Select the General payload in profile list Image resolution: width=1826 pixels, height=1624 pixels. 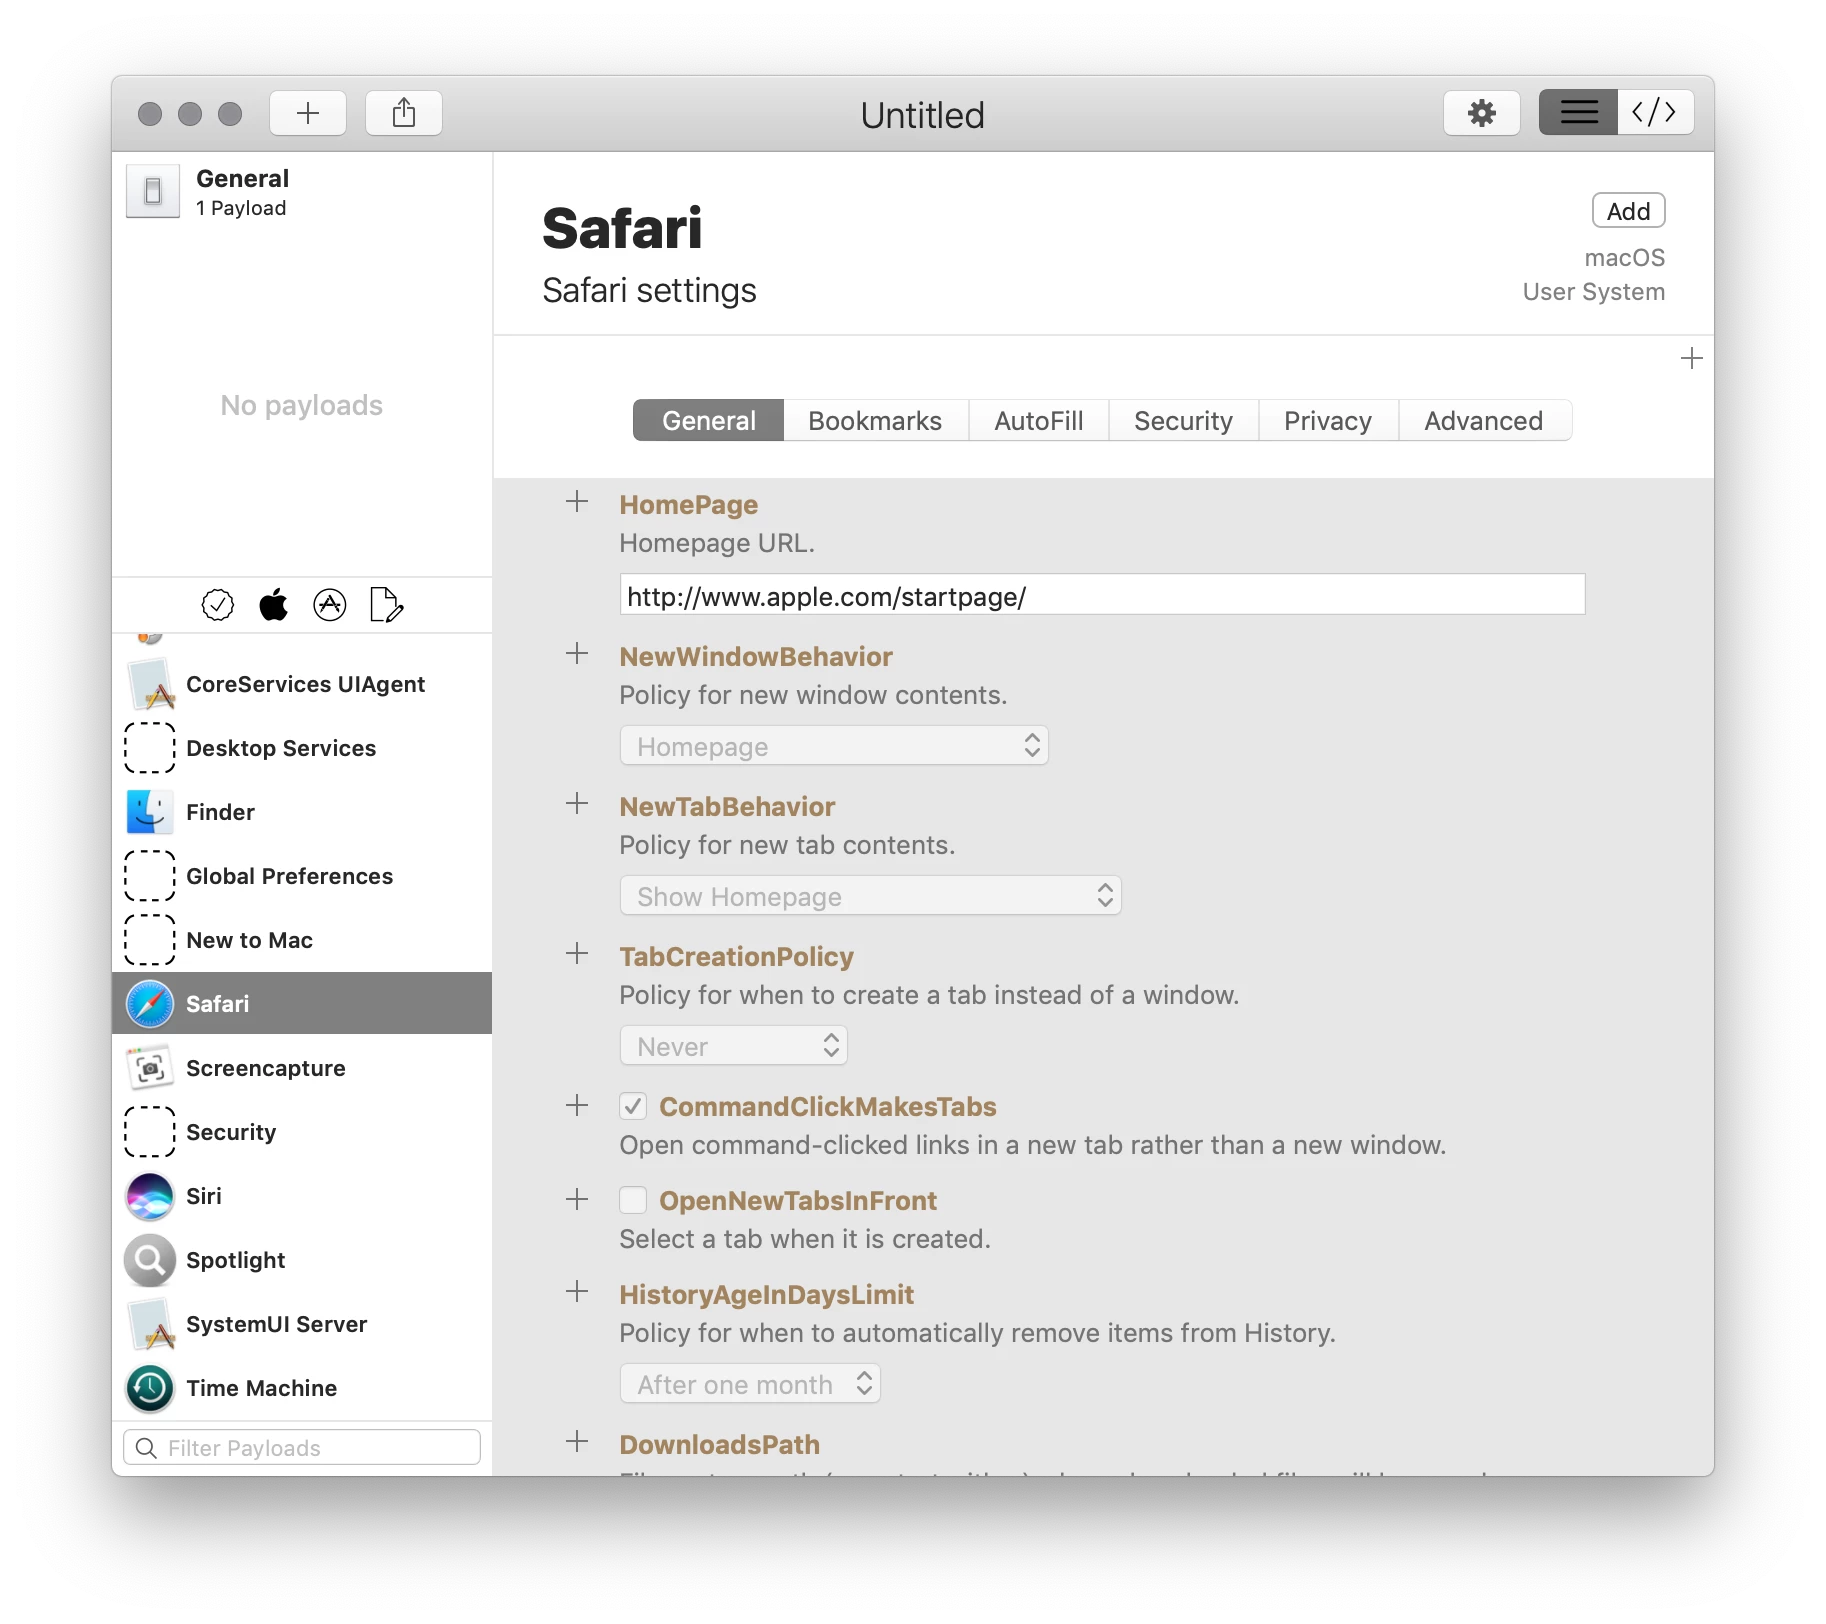coord(302,192)
